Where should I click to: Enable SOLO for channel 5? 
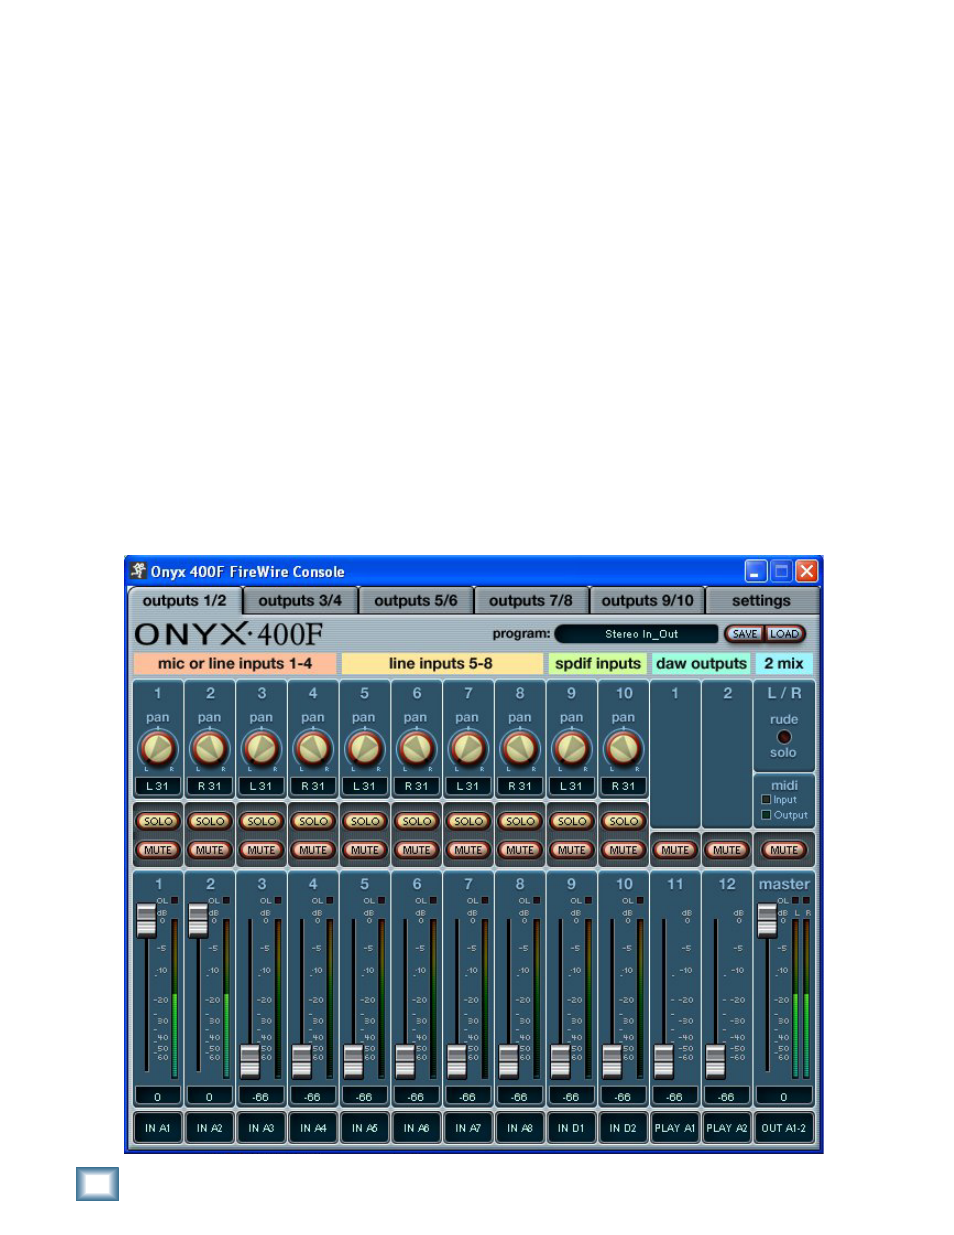[x=365, y=821]
